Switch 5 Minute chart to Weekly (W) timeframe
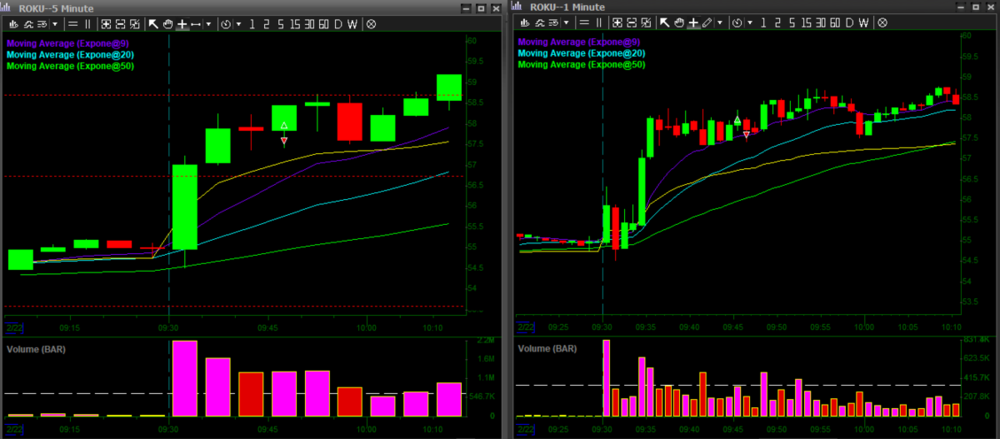The width and height of the screenshot is (1000, 439). pos(352,23)
